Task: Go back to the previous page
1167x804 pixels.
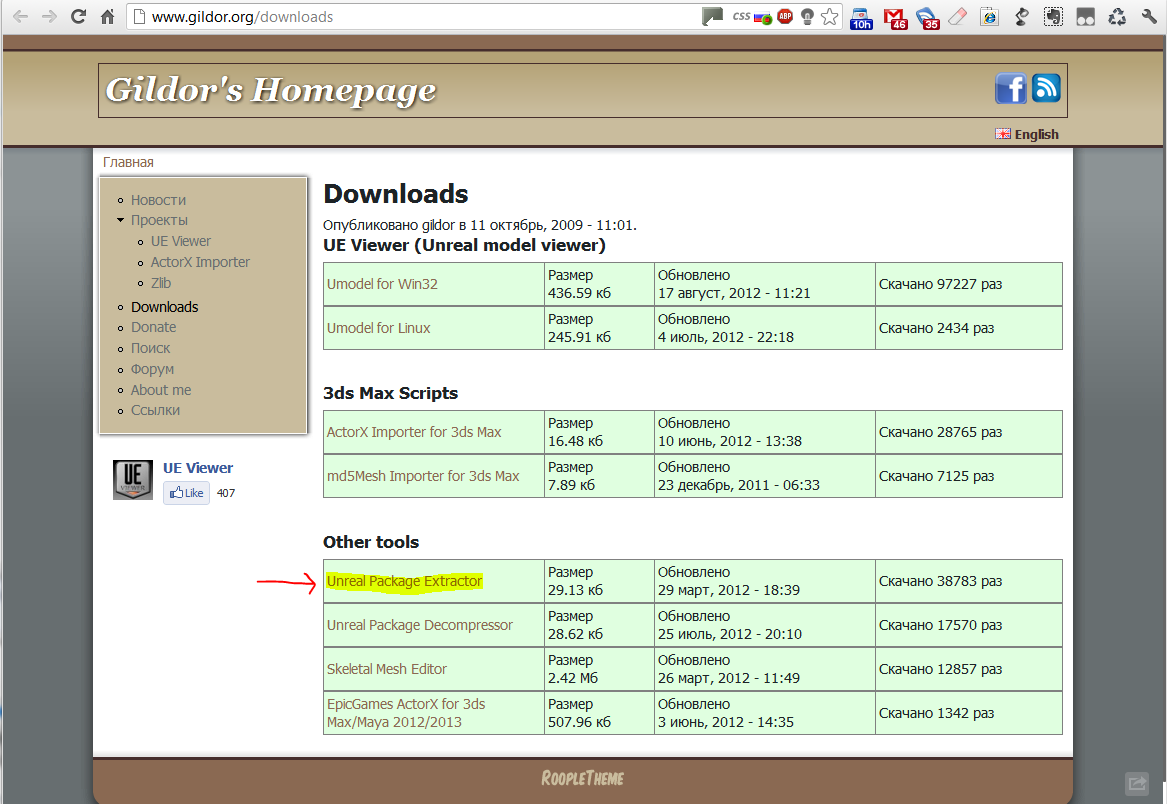Action: click(20, 16)
